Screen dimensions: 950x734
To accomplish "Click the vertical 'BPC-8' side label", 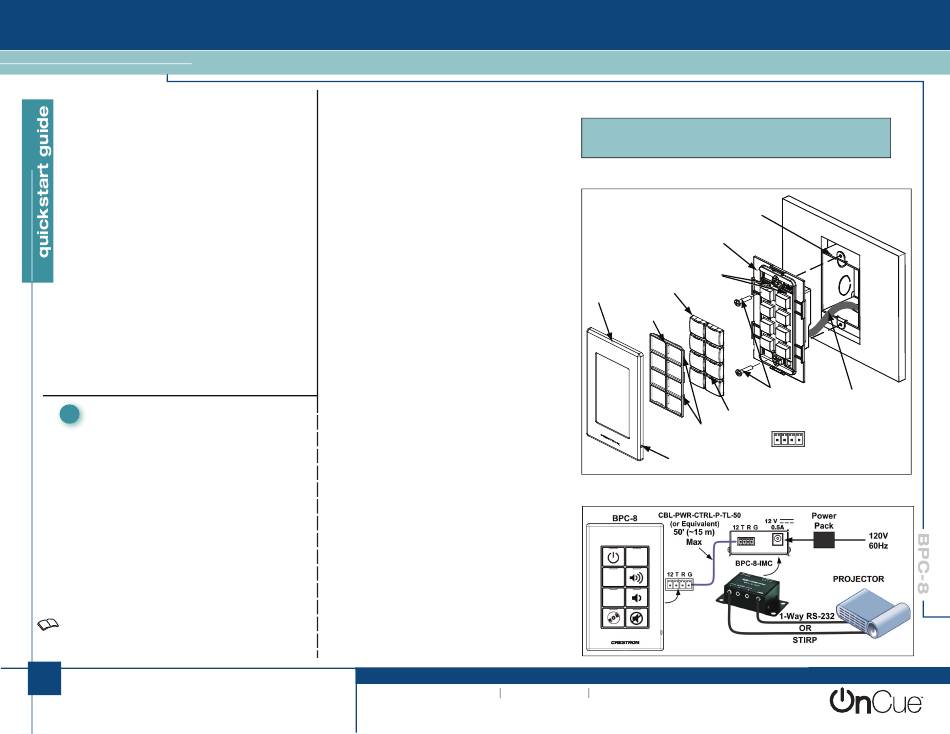I will point(923,564).
